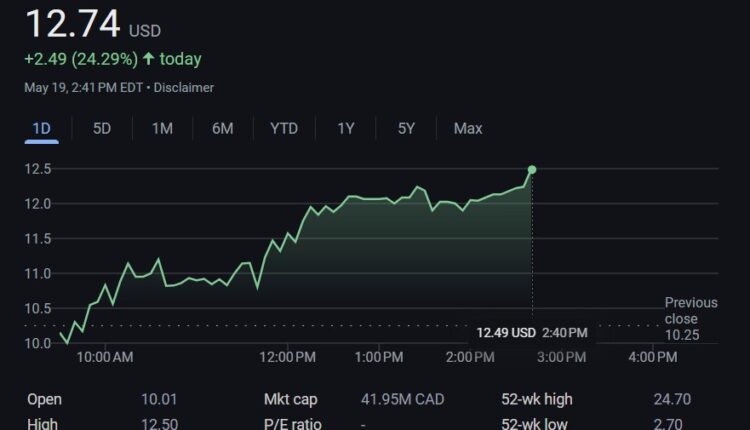Viewport: 750px width, 430px height.
Task: Click the 52-wk high statistic label
Action: 537,399
